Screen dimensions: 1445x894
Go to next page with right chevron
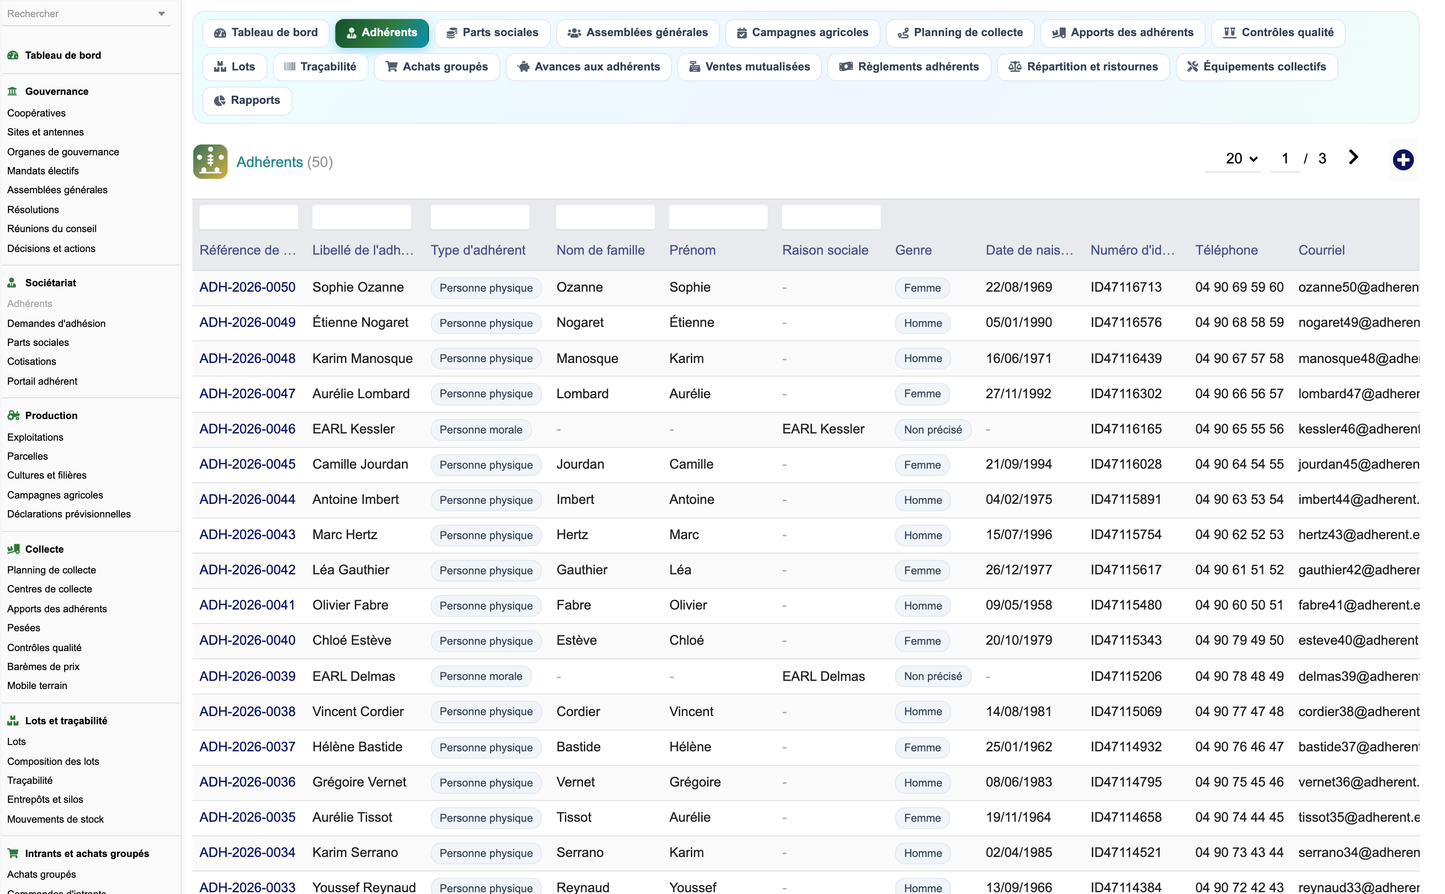[1353, 157]
